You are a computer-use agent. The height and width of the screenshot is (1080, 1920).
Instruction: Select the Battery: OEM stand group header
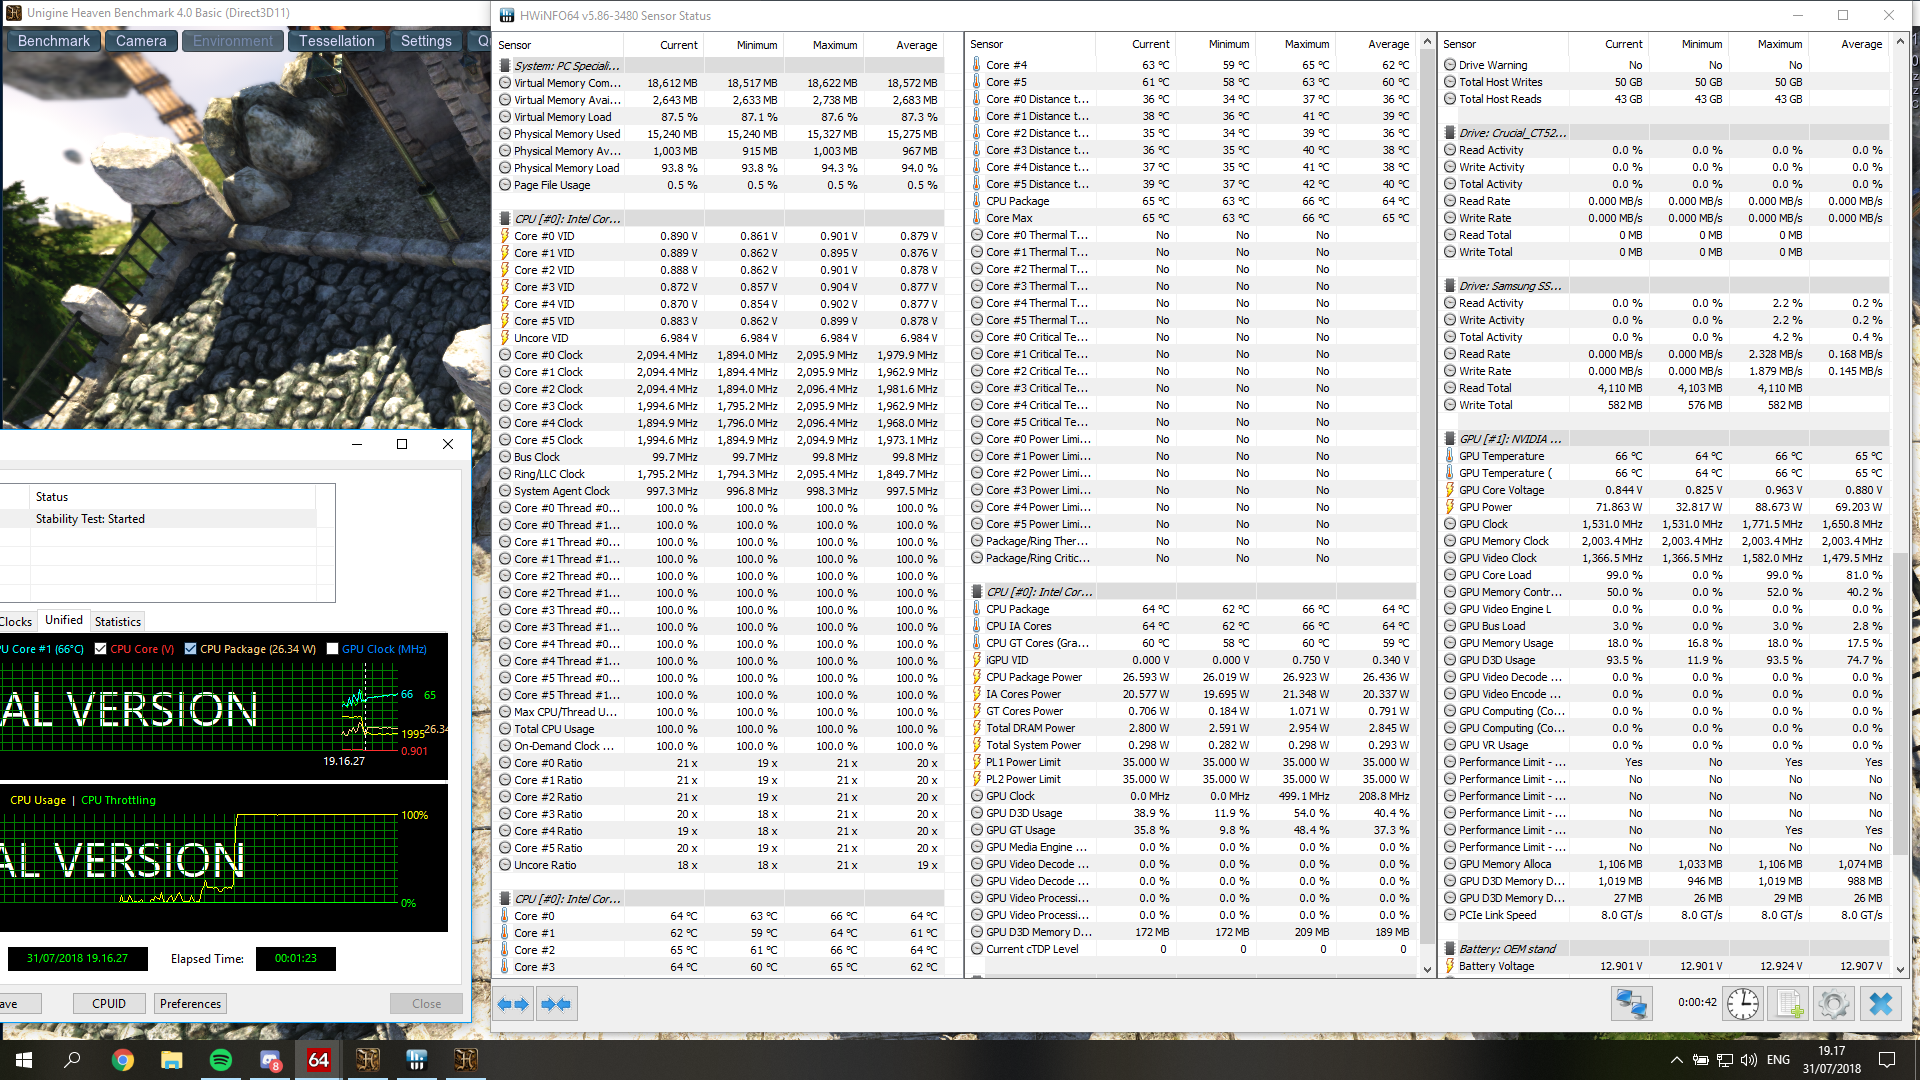(1666, 949)
